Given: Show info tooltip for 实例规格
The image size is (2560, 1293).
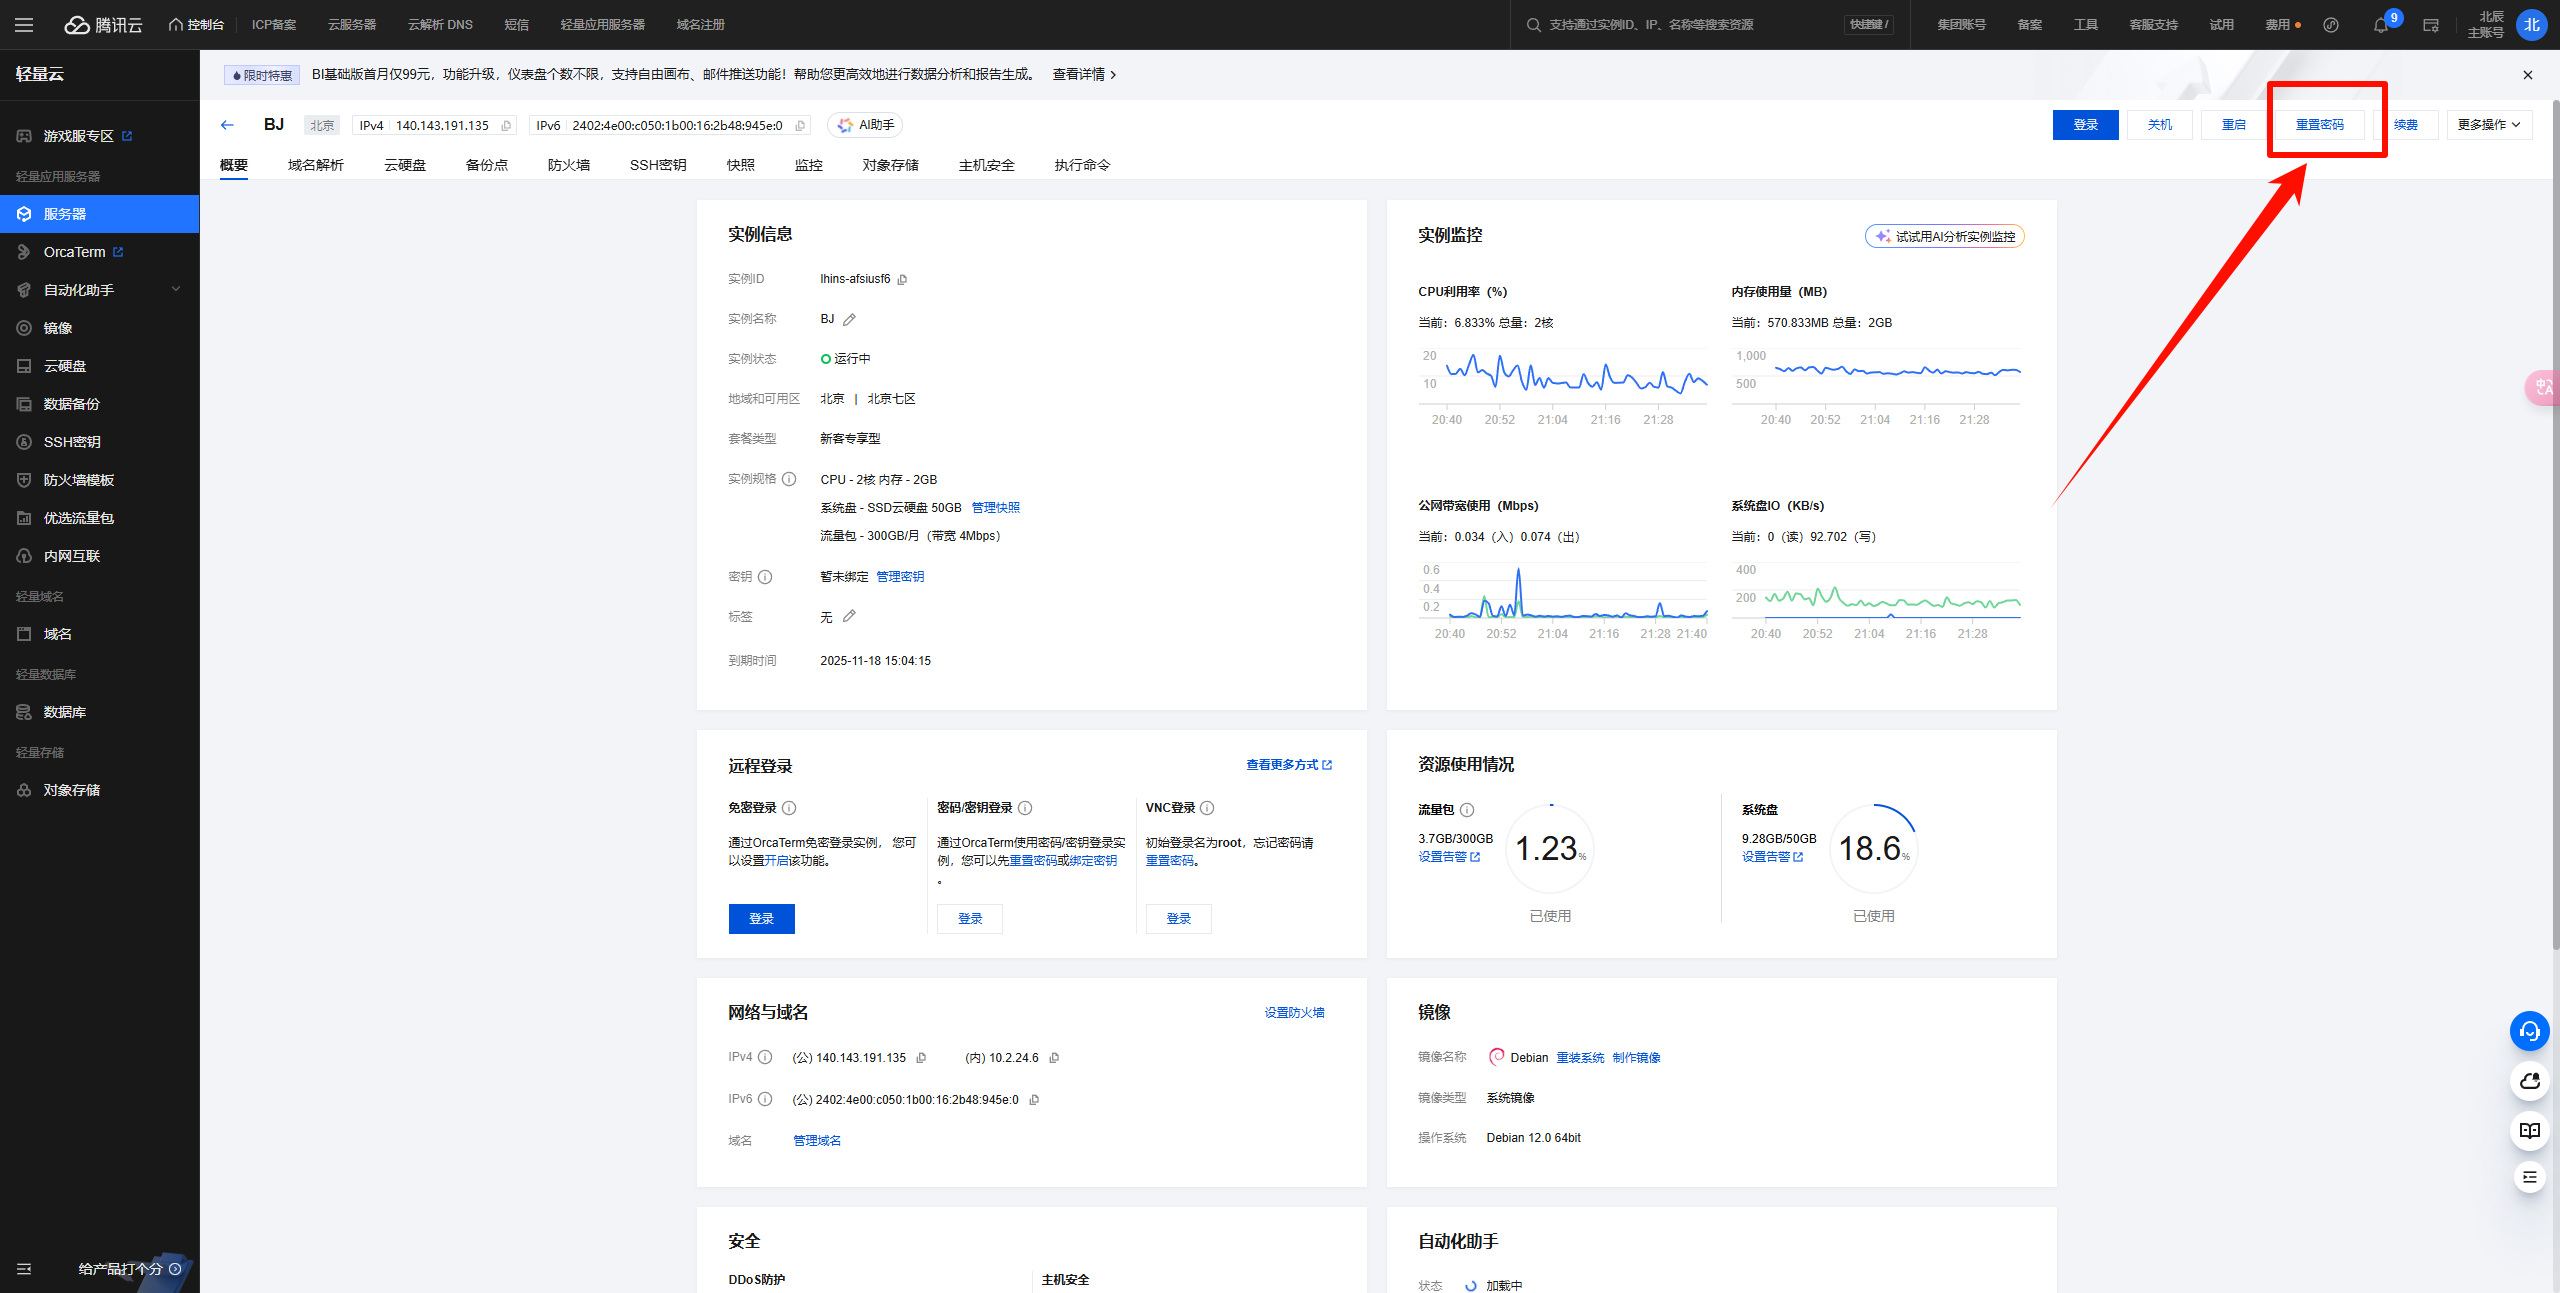Looking at the screenshot, I should (789, 479).
